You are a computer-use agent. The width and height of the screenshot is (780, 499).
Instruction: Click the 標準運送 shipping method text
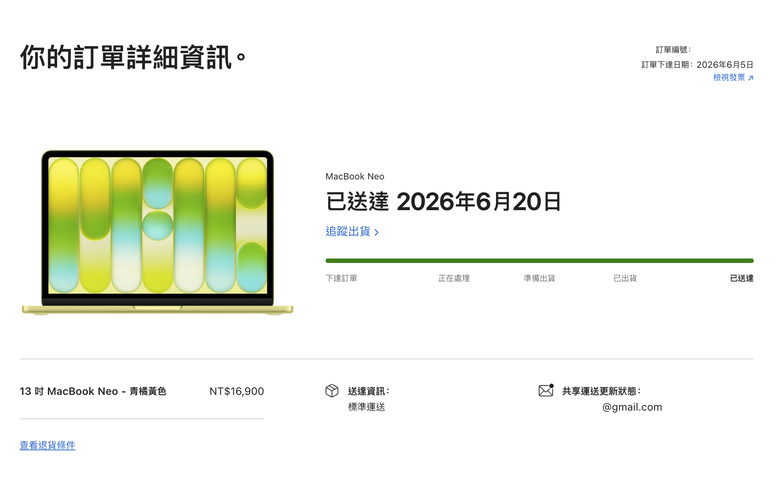coord(367,407)
